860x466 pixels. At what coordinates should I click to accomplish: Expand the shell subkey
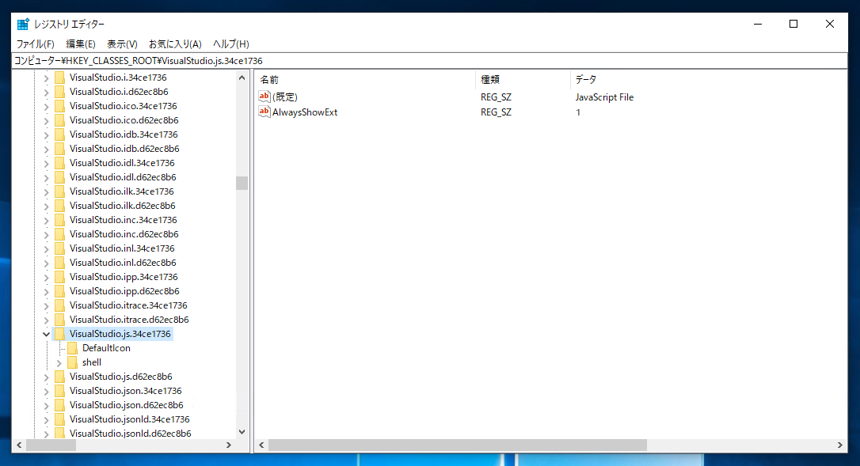[59, 363]
